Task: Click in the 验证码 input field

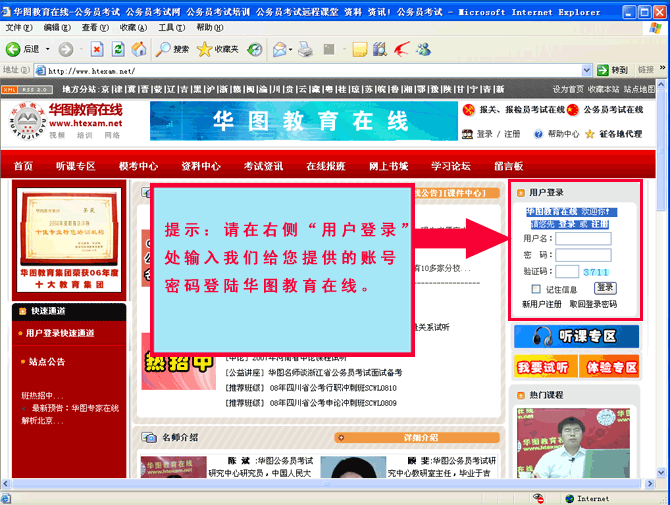Action: click(567, 272)
